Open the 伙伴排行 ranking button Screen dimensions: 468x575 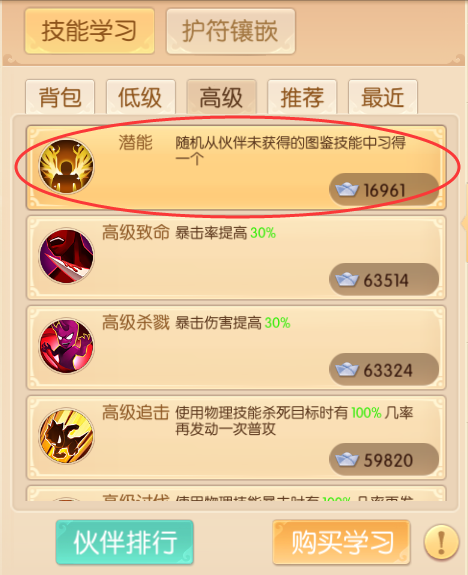pos(125,542)
